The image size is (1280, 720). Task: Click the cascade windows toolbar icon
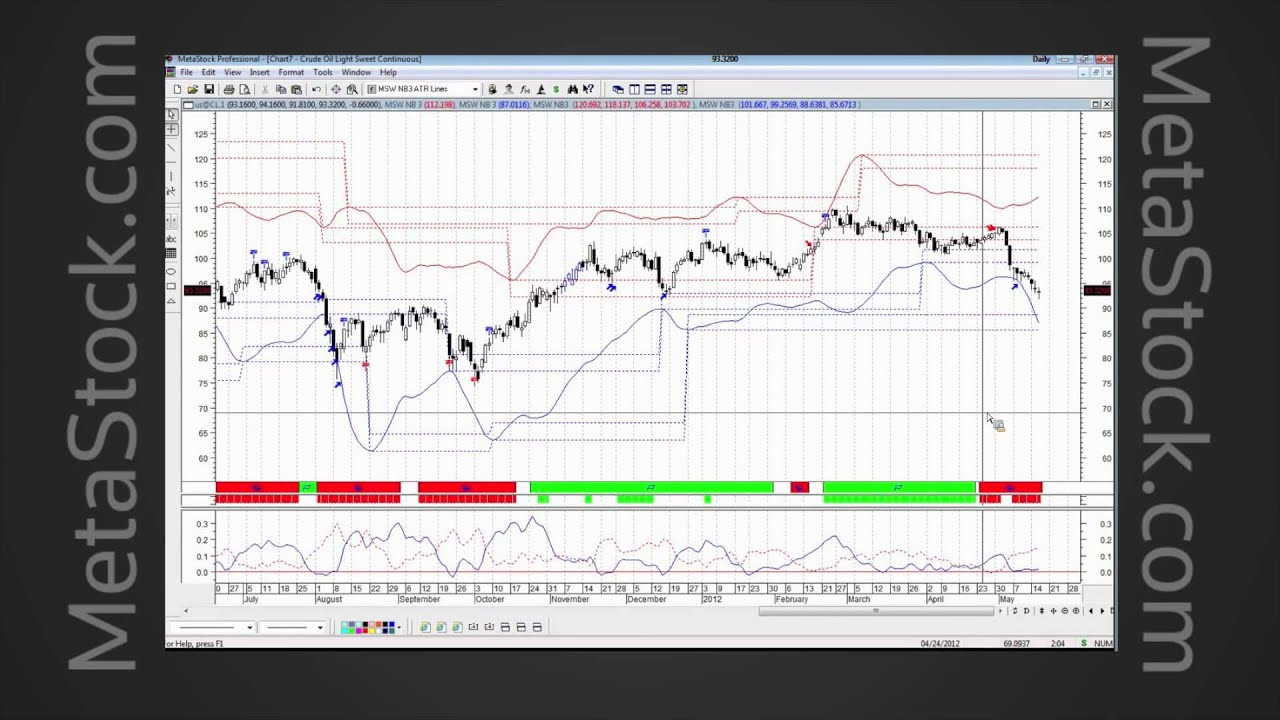click(618, 89)
